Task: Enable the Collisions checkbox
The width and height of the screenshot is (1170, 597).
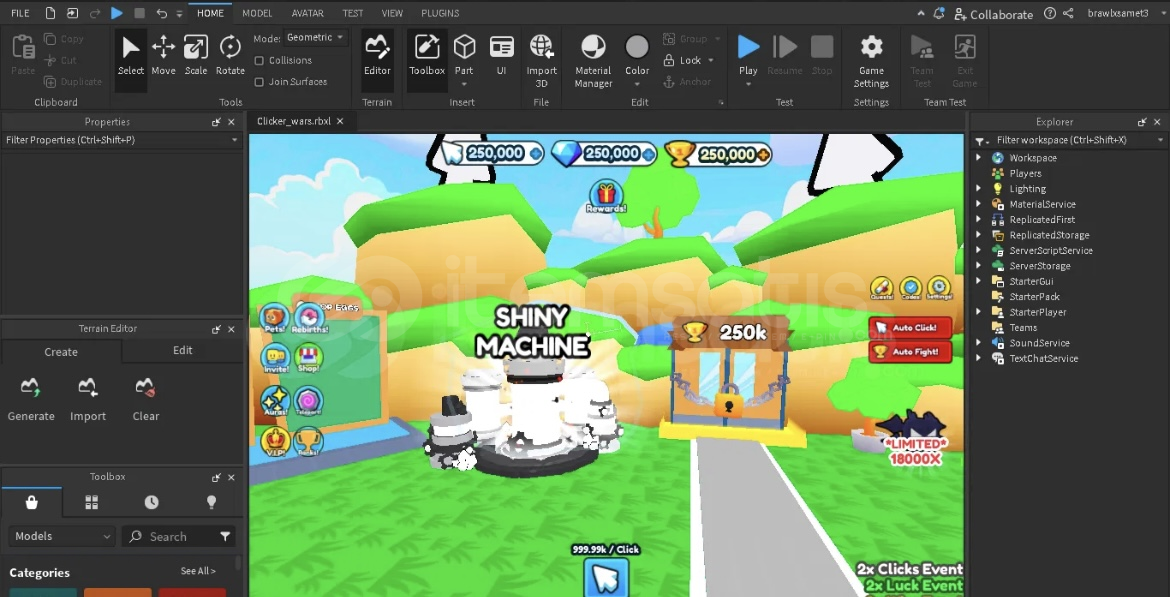Action: point(260,60)
